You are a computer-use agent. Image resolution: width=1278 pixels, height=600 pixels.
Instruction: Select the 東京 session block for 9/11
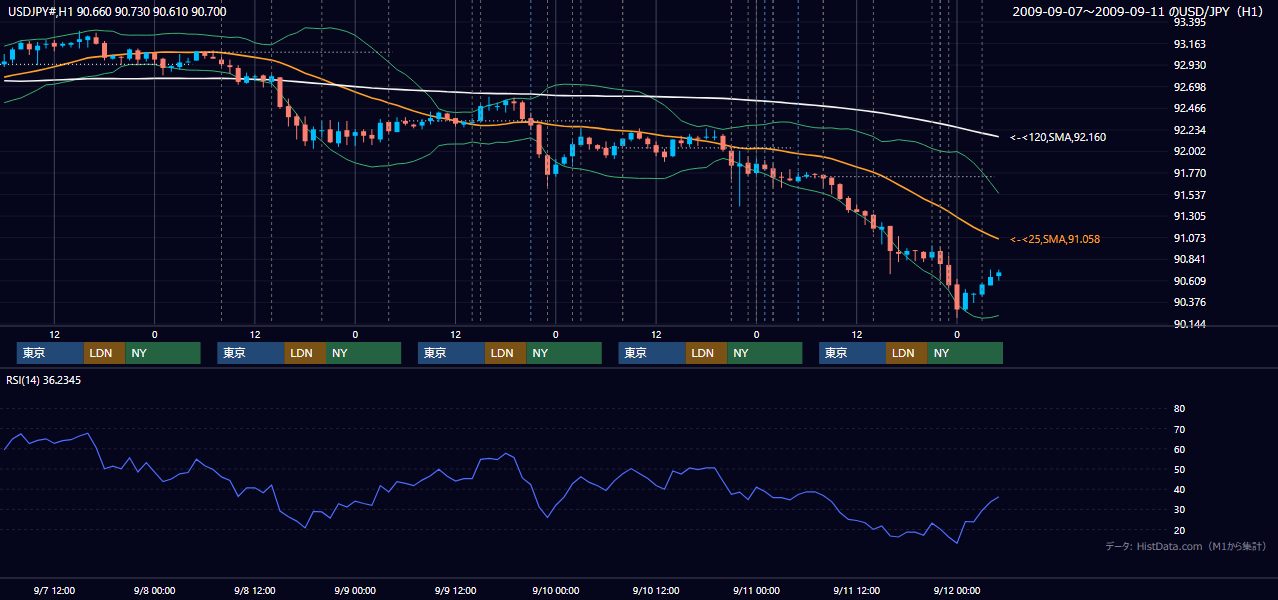pyautogui.click(x=853, y=353)
